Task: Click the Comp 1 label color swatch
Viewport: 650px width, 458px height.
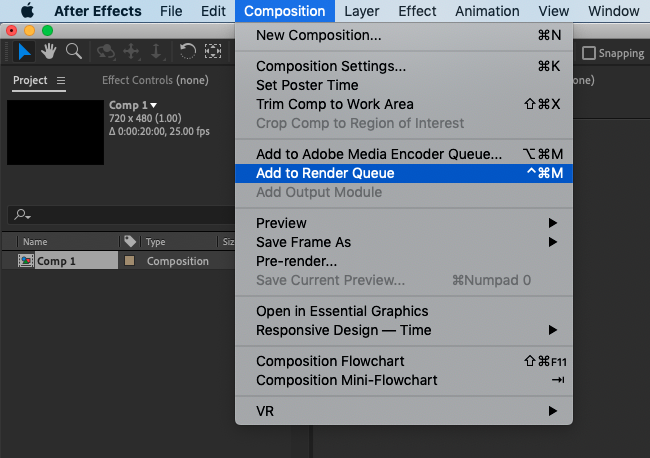Action: [x=129, y=261]
